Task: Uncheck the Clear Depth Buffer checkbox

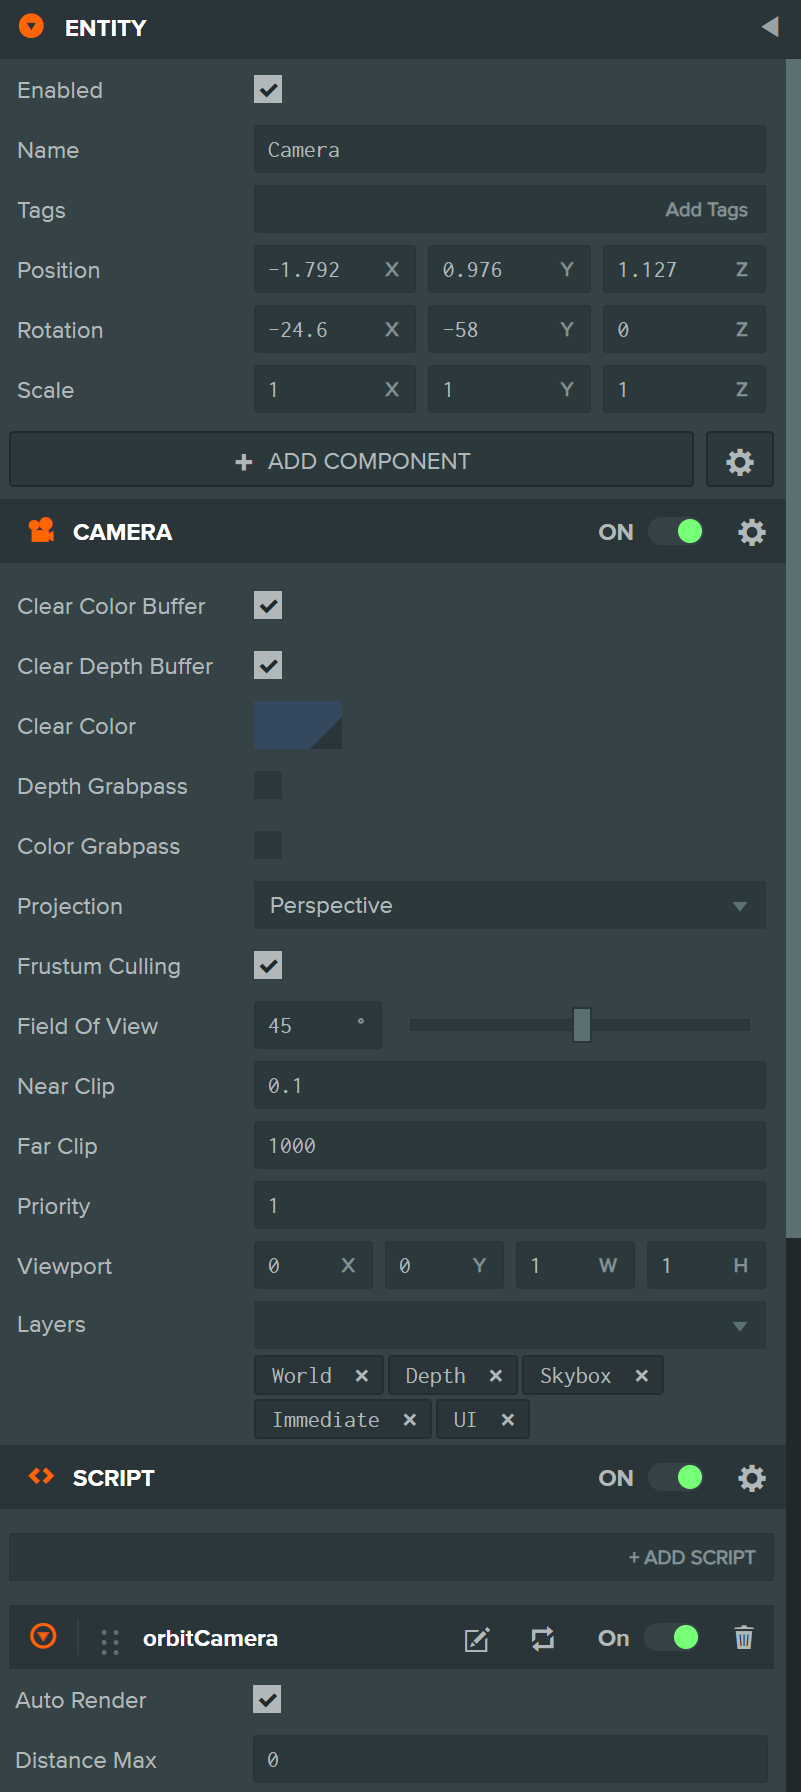Action: click(x=268, y=666)
